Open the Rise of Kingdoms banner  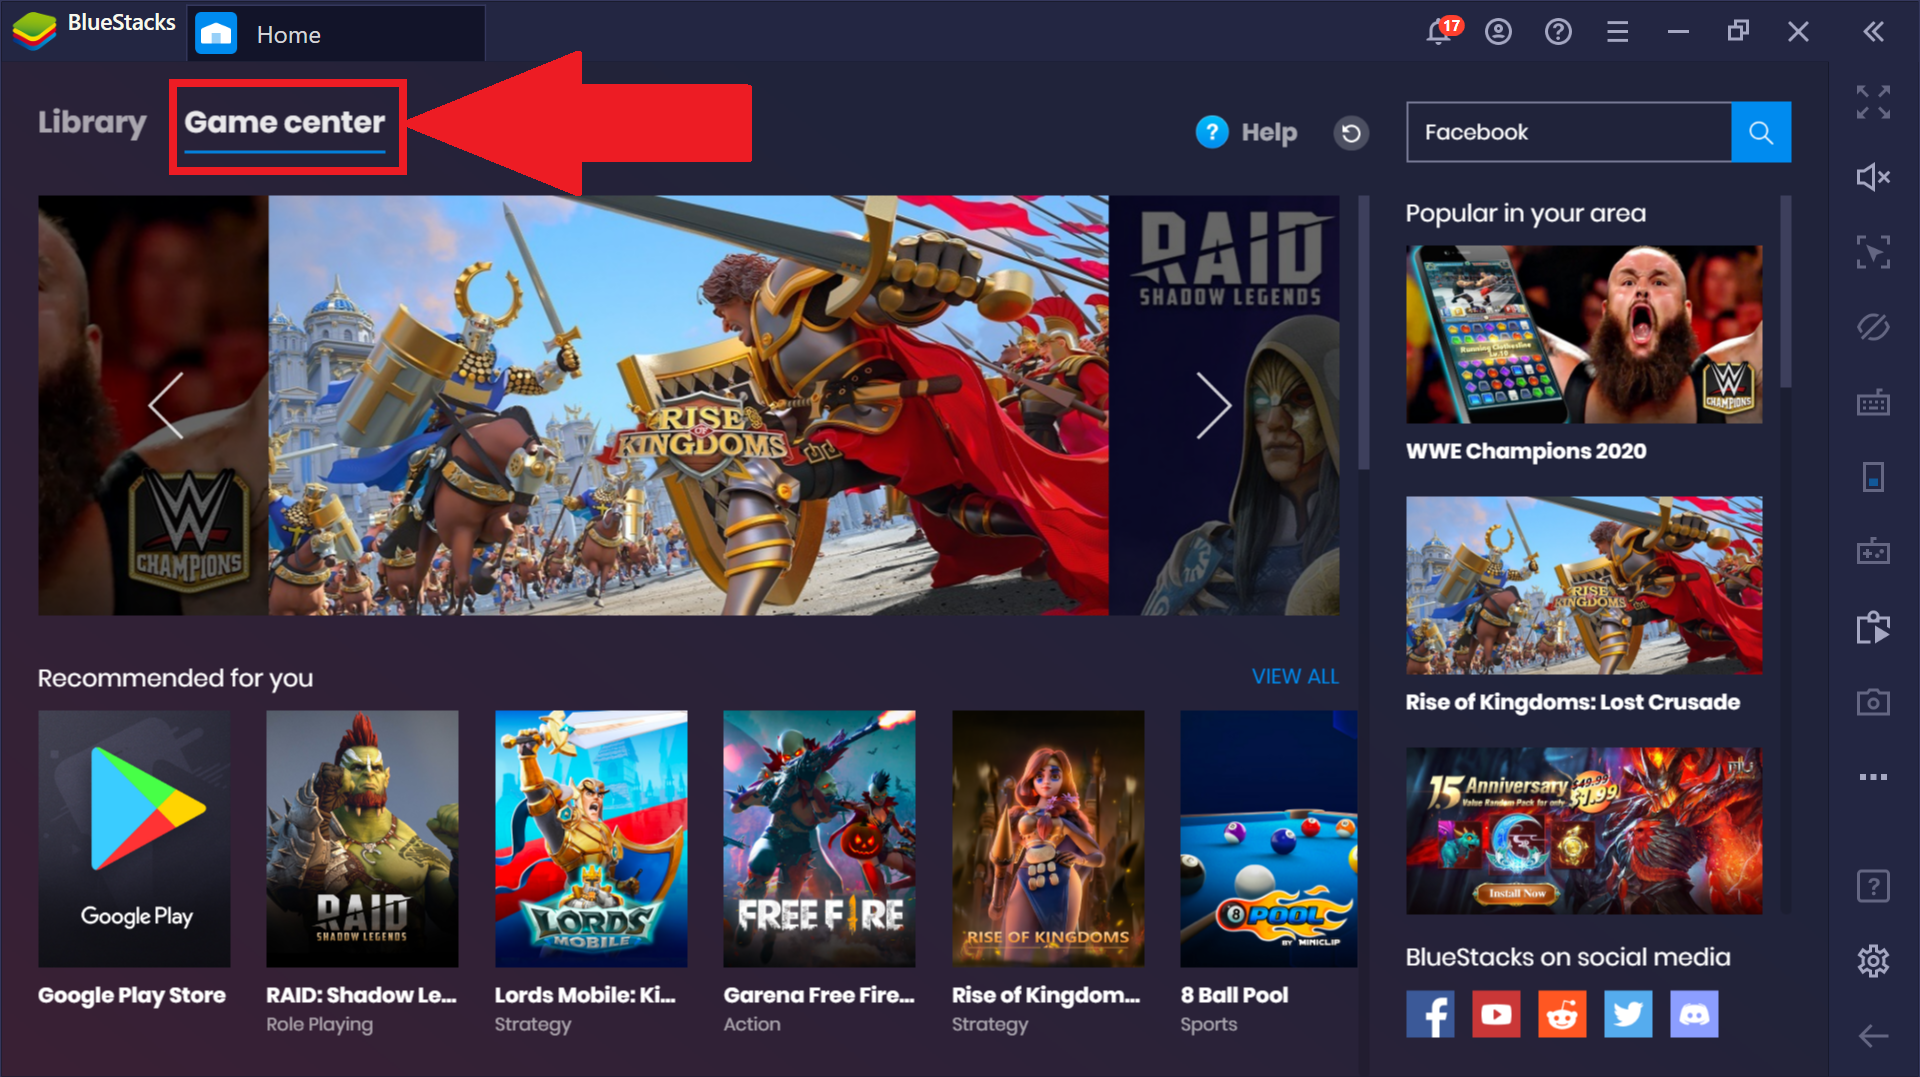(x=688, y=405)
